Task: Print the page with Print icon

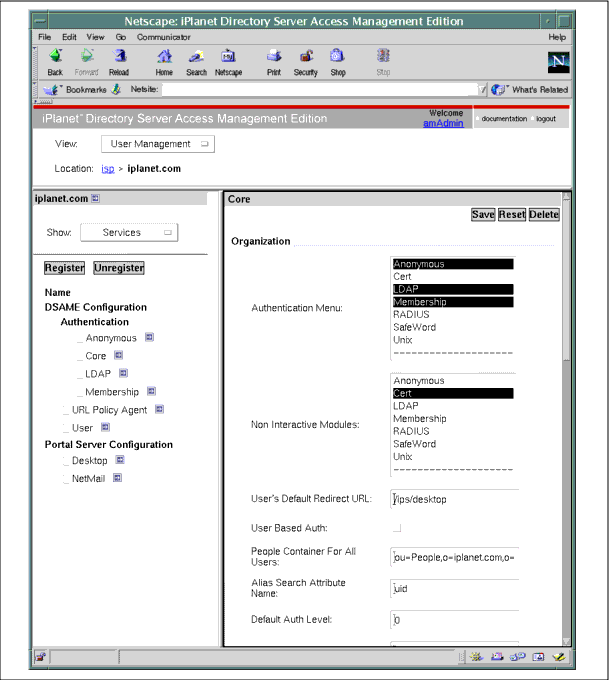Action: click(274, 56)
